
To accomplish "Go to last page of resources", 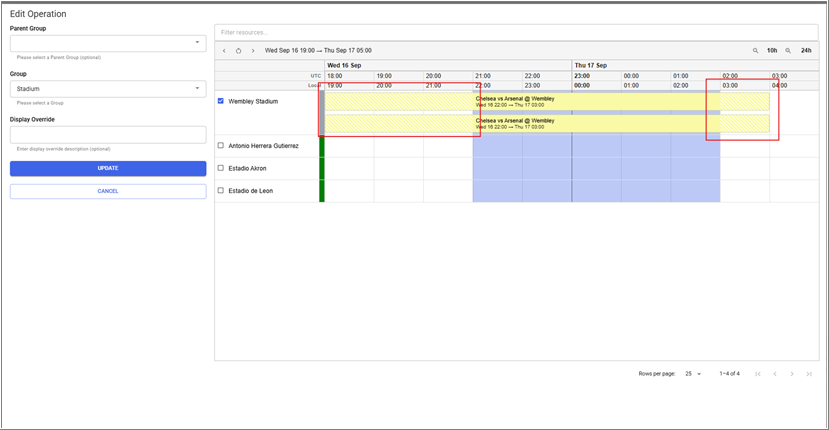I will (808, 374).
